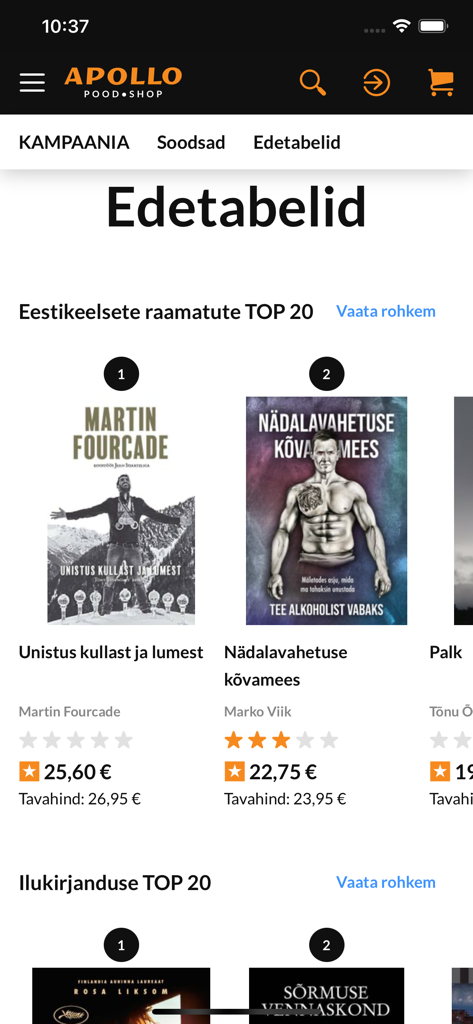This screenshot has width=473, height=1024.
Task: Select the KAMPAANIA tab
Action: (74, 142)
